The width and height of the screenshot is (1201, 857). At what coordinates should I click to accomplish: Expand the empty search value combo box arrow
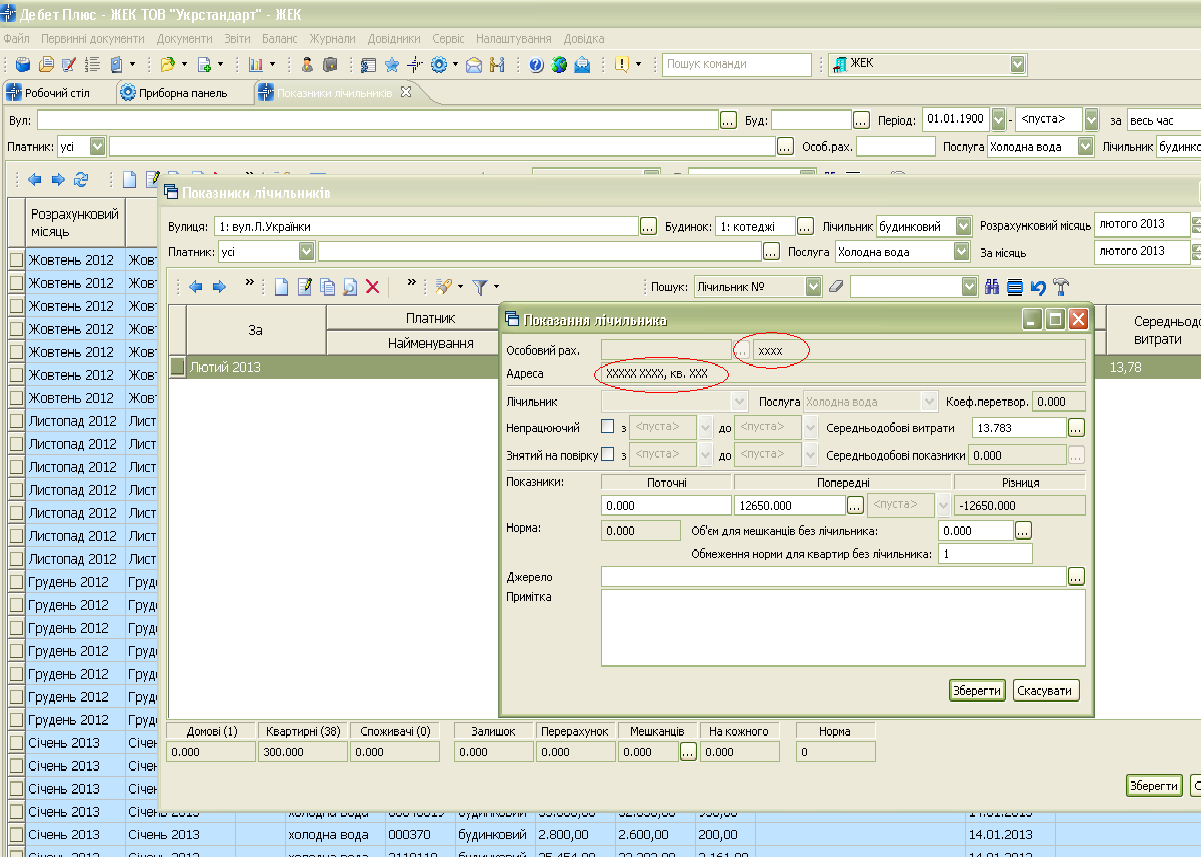(969, 287)
